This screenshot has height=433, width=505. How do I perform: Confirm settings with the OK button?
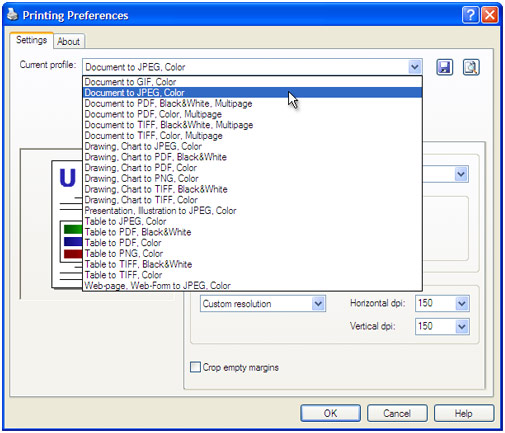tap(330, 413)
